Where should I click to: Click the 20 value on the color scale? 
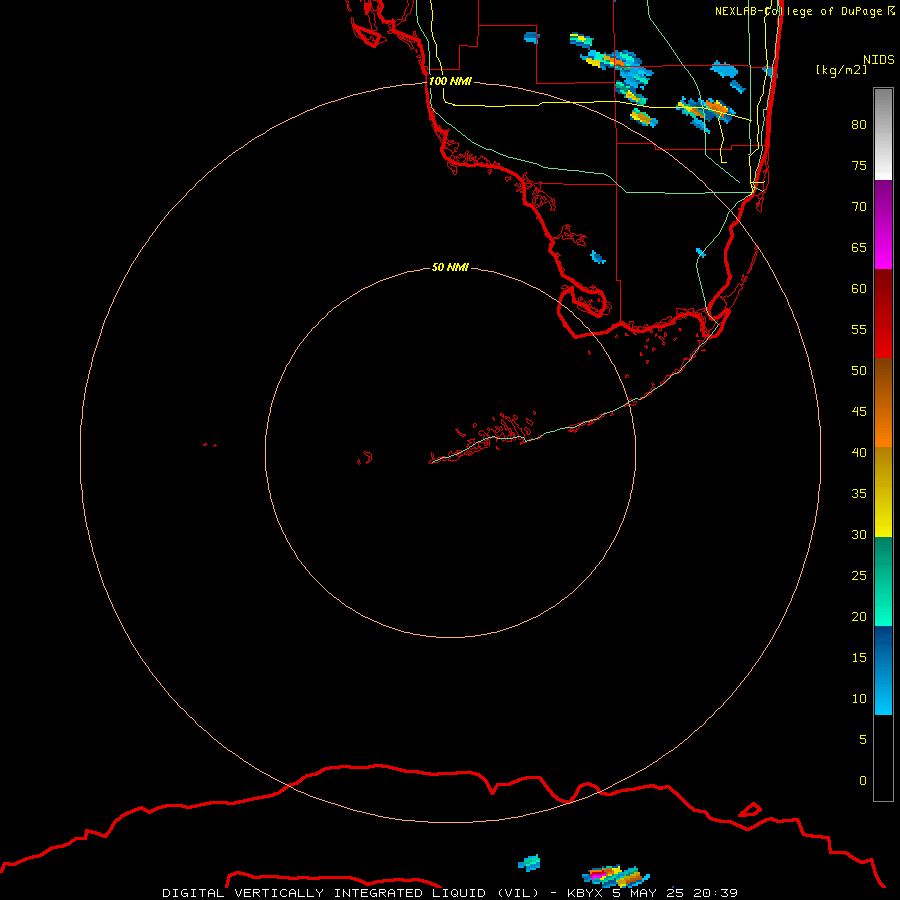pyautogui.click(x=859, y=616)
